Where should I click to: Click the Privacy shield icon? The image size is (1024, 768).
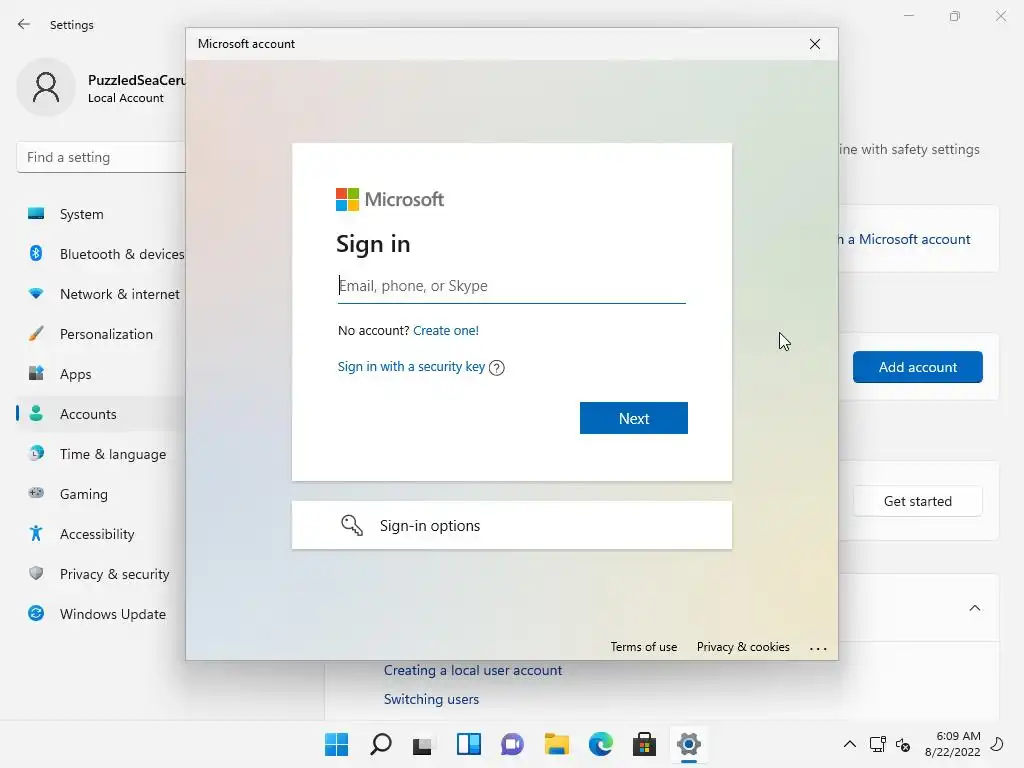click(36, 573)
